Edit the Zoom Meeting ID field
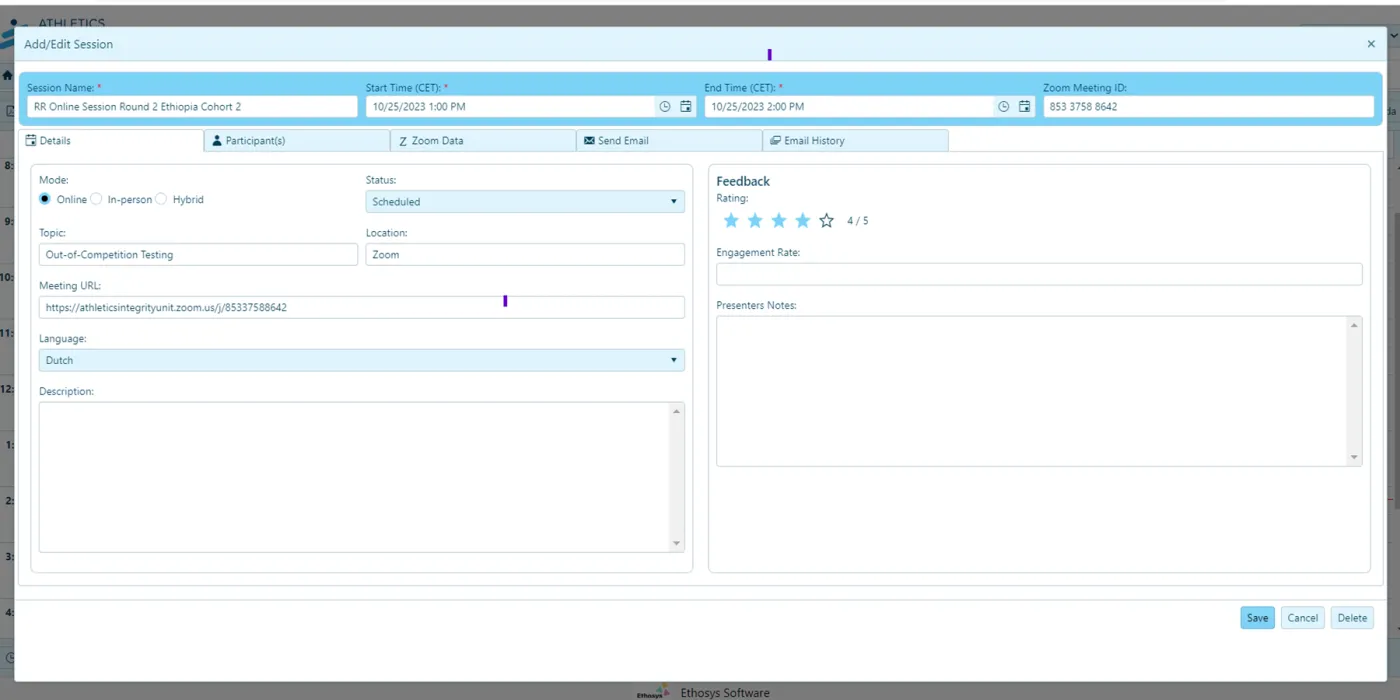Viewport: 1400px width, 700px height. click(1208, 106)
